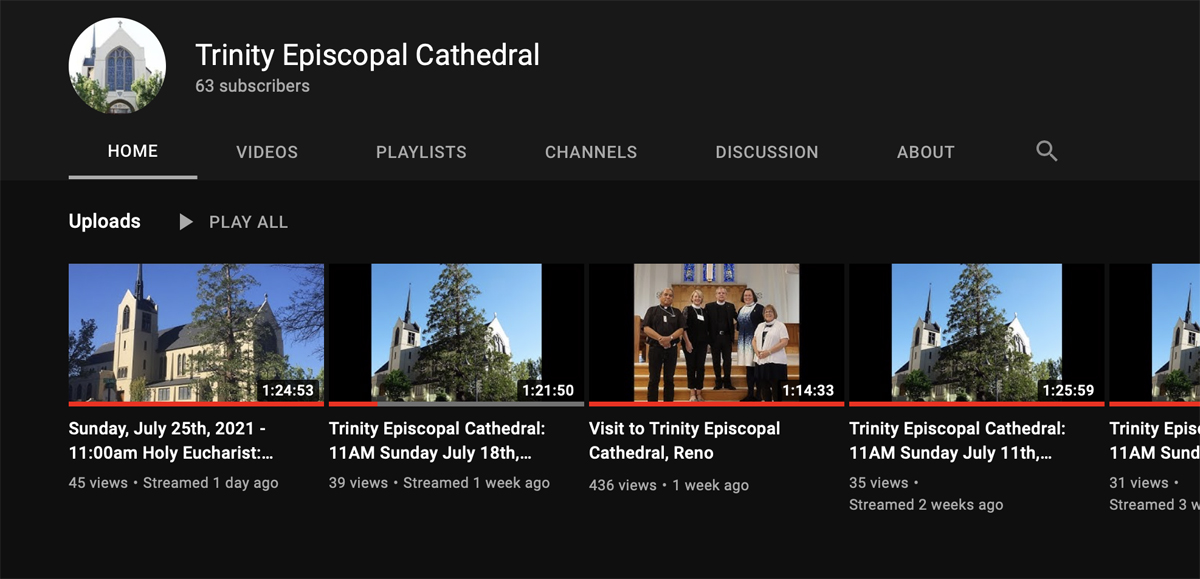This screenshot has width=1200, height=579.
Task: Play the thumbnail with duration 1:21:50
Action: click(456, 333)
